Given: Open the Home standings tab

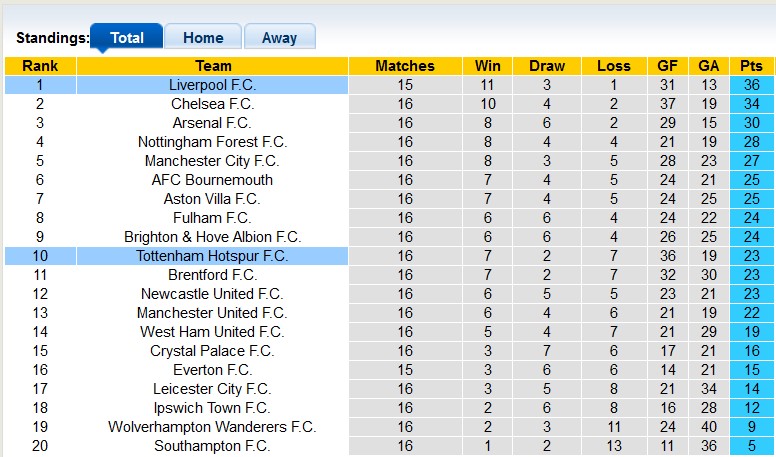Looking at the screenshot, I should [x=203, y=38].
